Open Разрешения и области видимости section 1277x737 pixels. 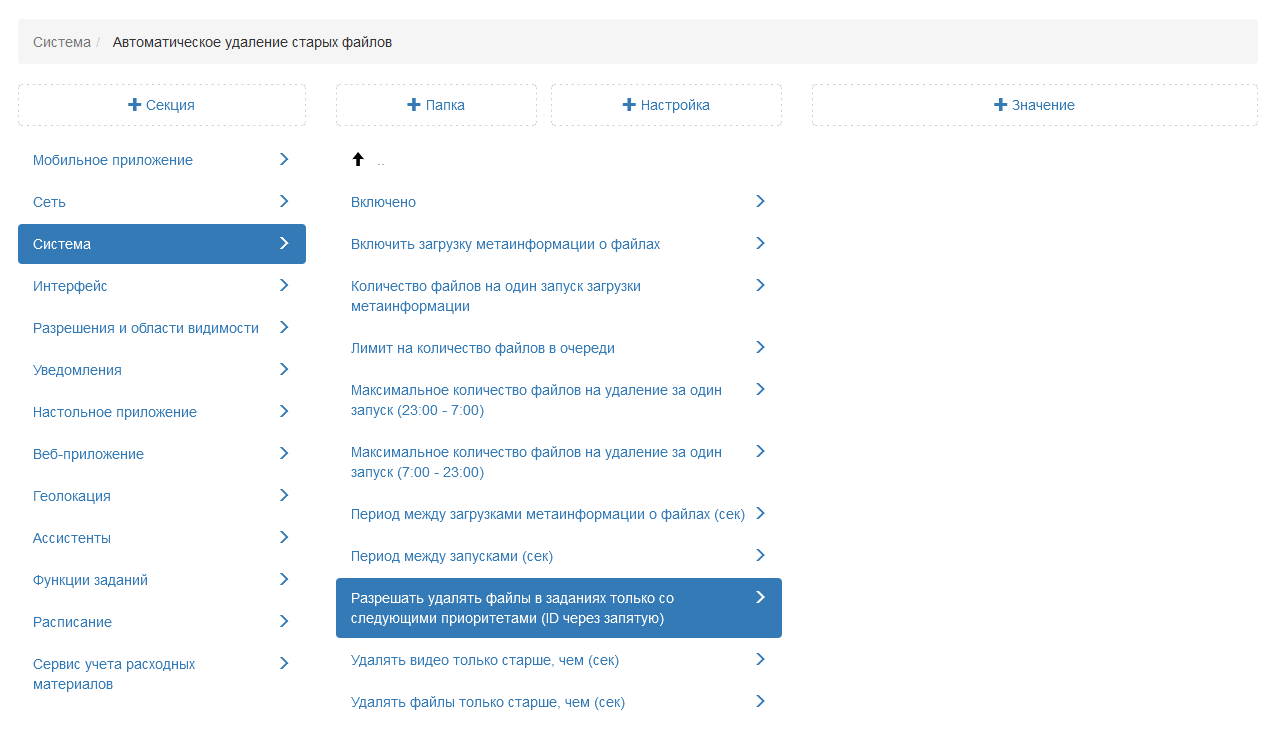click(146, 328)
